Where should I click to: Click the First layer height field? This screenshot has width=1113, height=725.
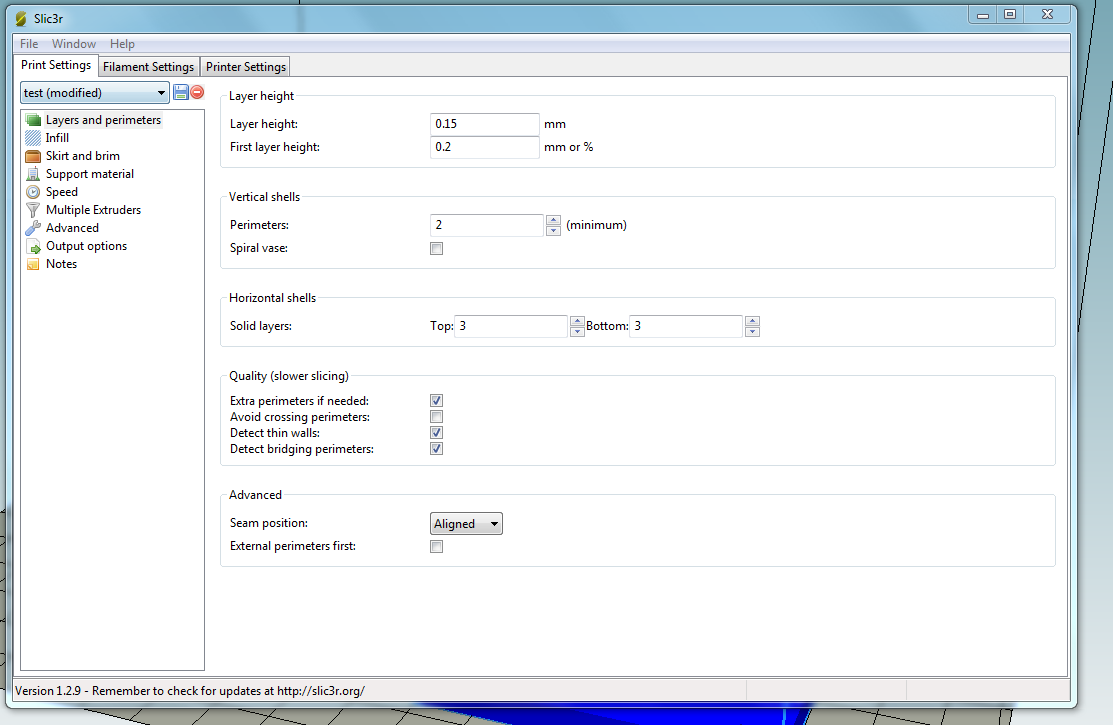pyautogui.click(x=485, y=147)
